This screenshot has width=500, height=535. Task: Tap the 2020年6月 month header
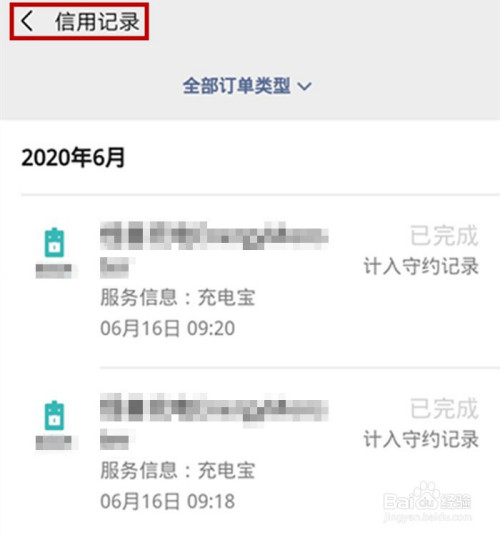point(73,157)
